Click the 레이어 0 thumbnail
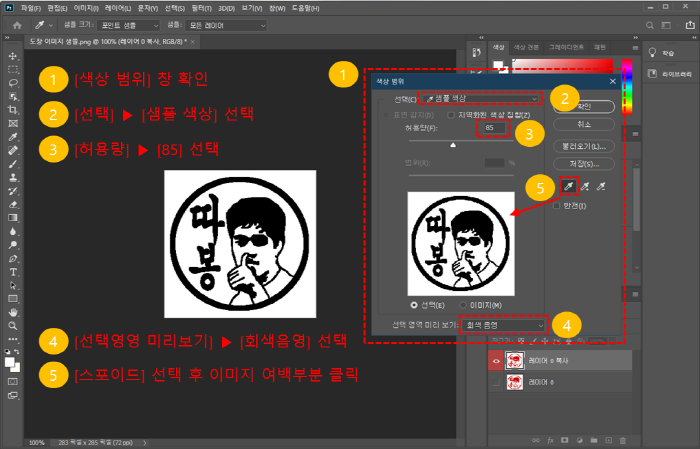 515,382
